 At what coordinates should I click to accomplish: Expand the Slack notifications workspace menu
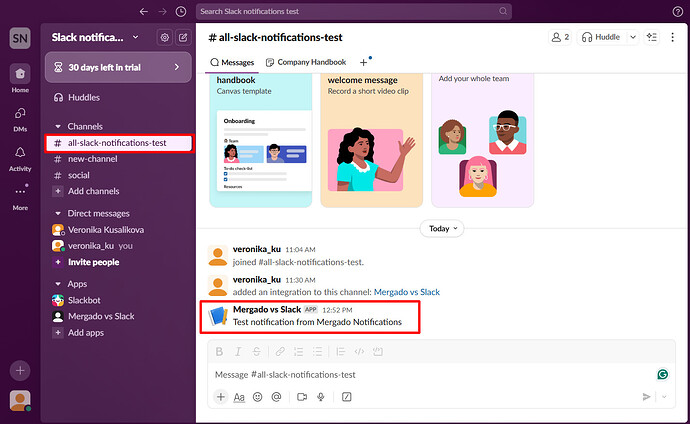[98, 37]
